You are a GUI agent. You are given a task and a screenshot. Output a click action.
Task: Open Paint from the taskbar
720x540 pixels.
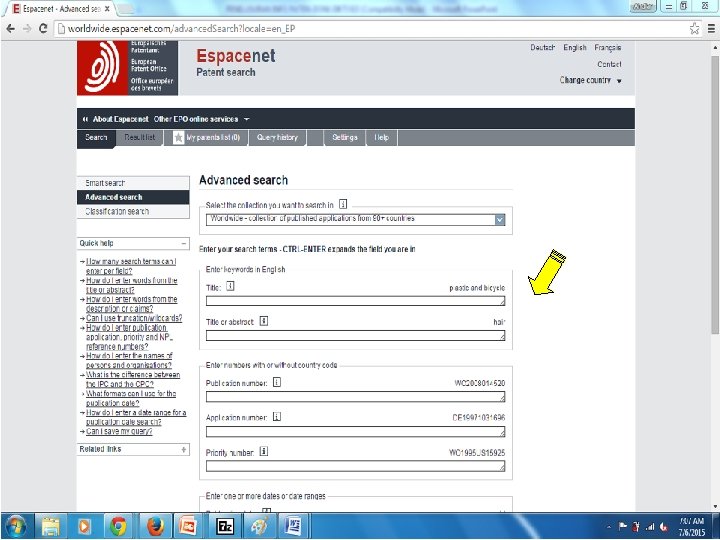pos(260,526)
